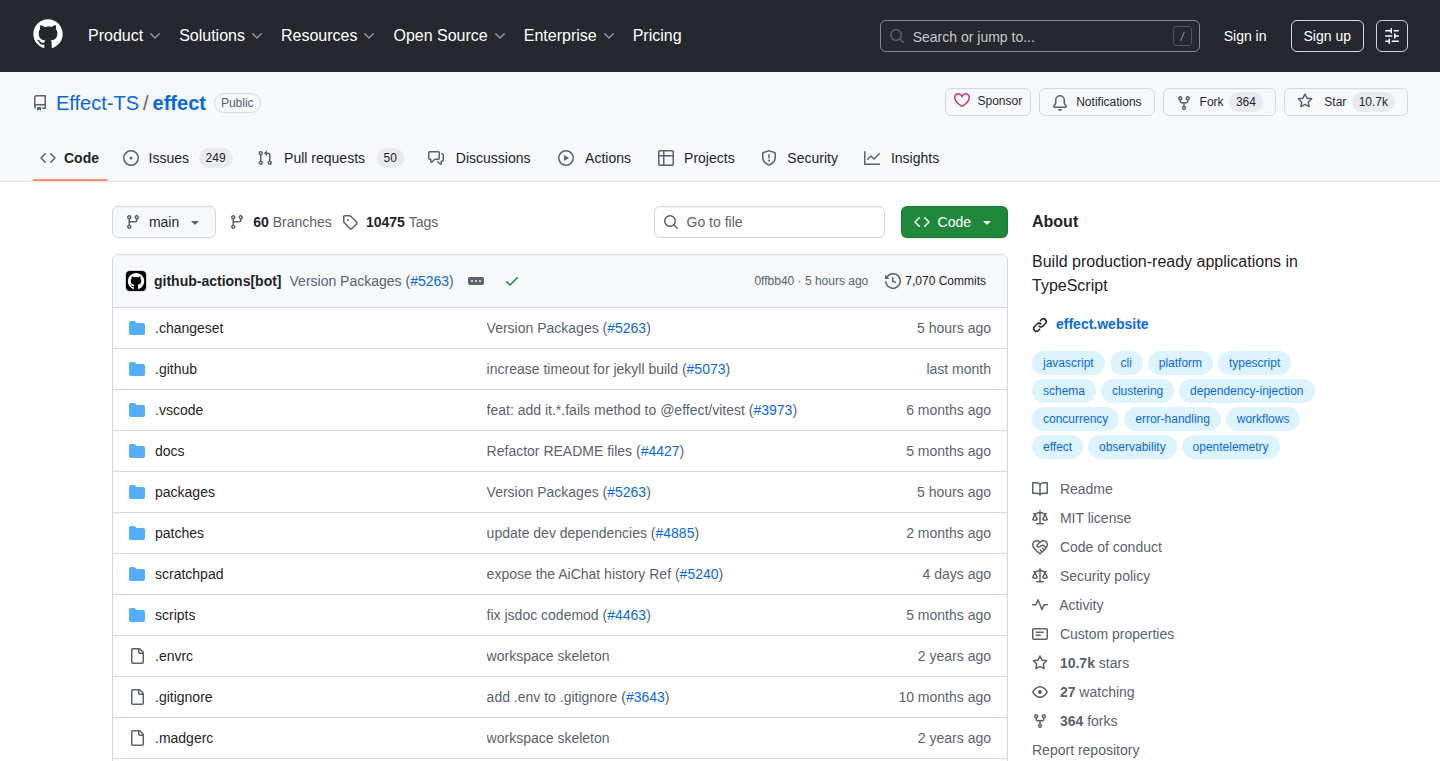Viewport: 1440px width, 761px height.
Task: Click the .changeset folder icon
Action: pyautogui.click(x=137, y=328)
